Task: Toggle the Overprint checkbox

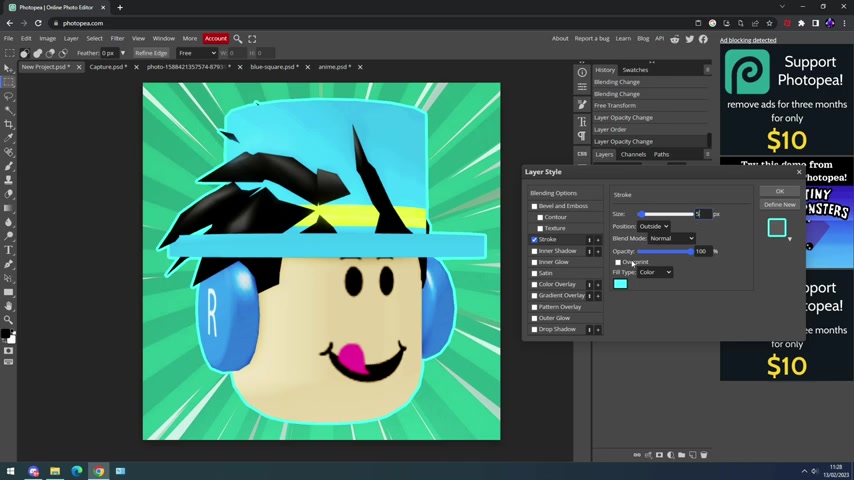Action: 618,263
